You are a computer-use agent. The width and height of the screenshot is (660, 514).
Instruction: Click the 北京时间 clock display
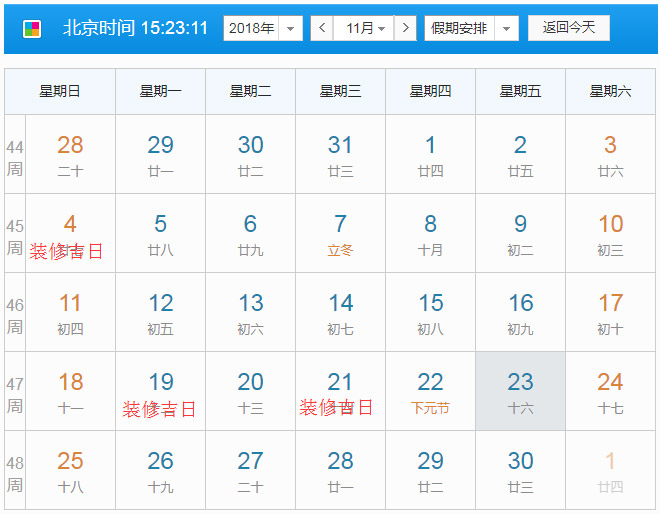point(135,28)
